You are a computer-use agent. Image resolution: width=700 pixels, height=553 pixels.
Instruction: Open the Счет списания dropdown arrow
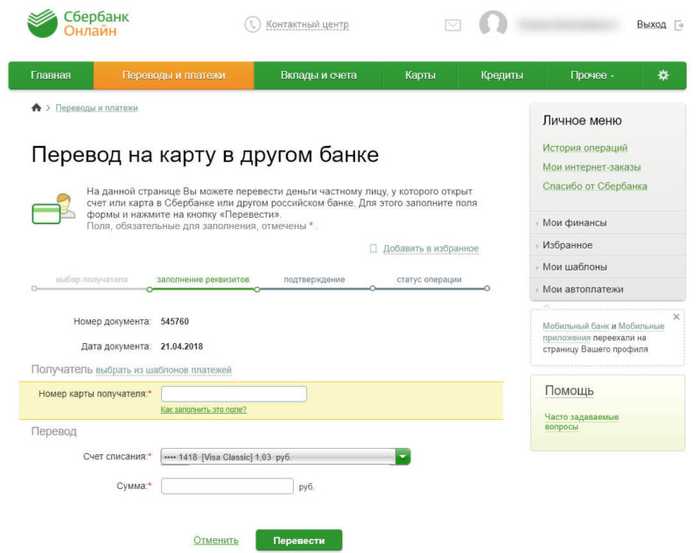coord(403,457)
